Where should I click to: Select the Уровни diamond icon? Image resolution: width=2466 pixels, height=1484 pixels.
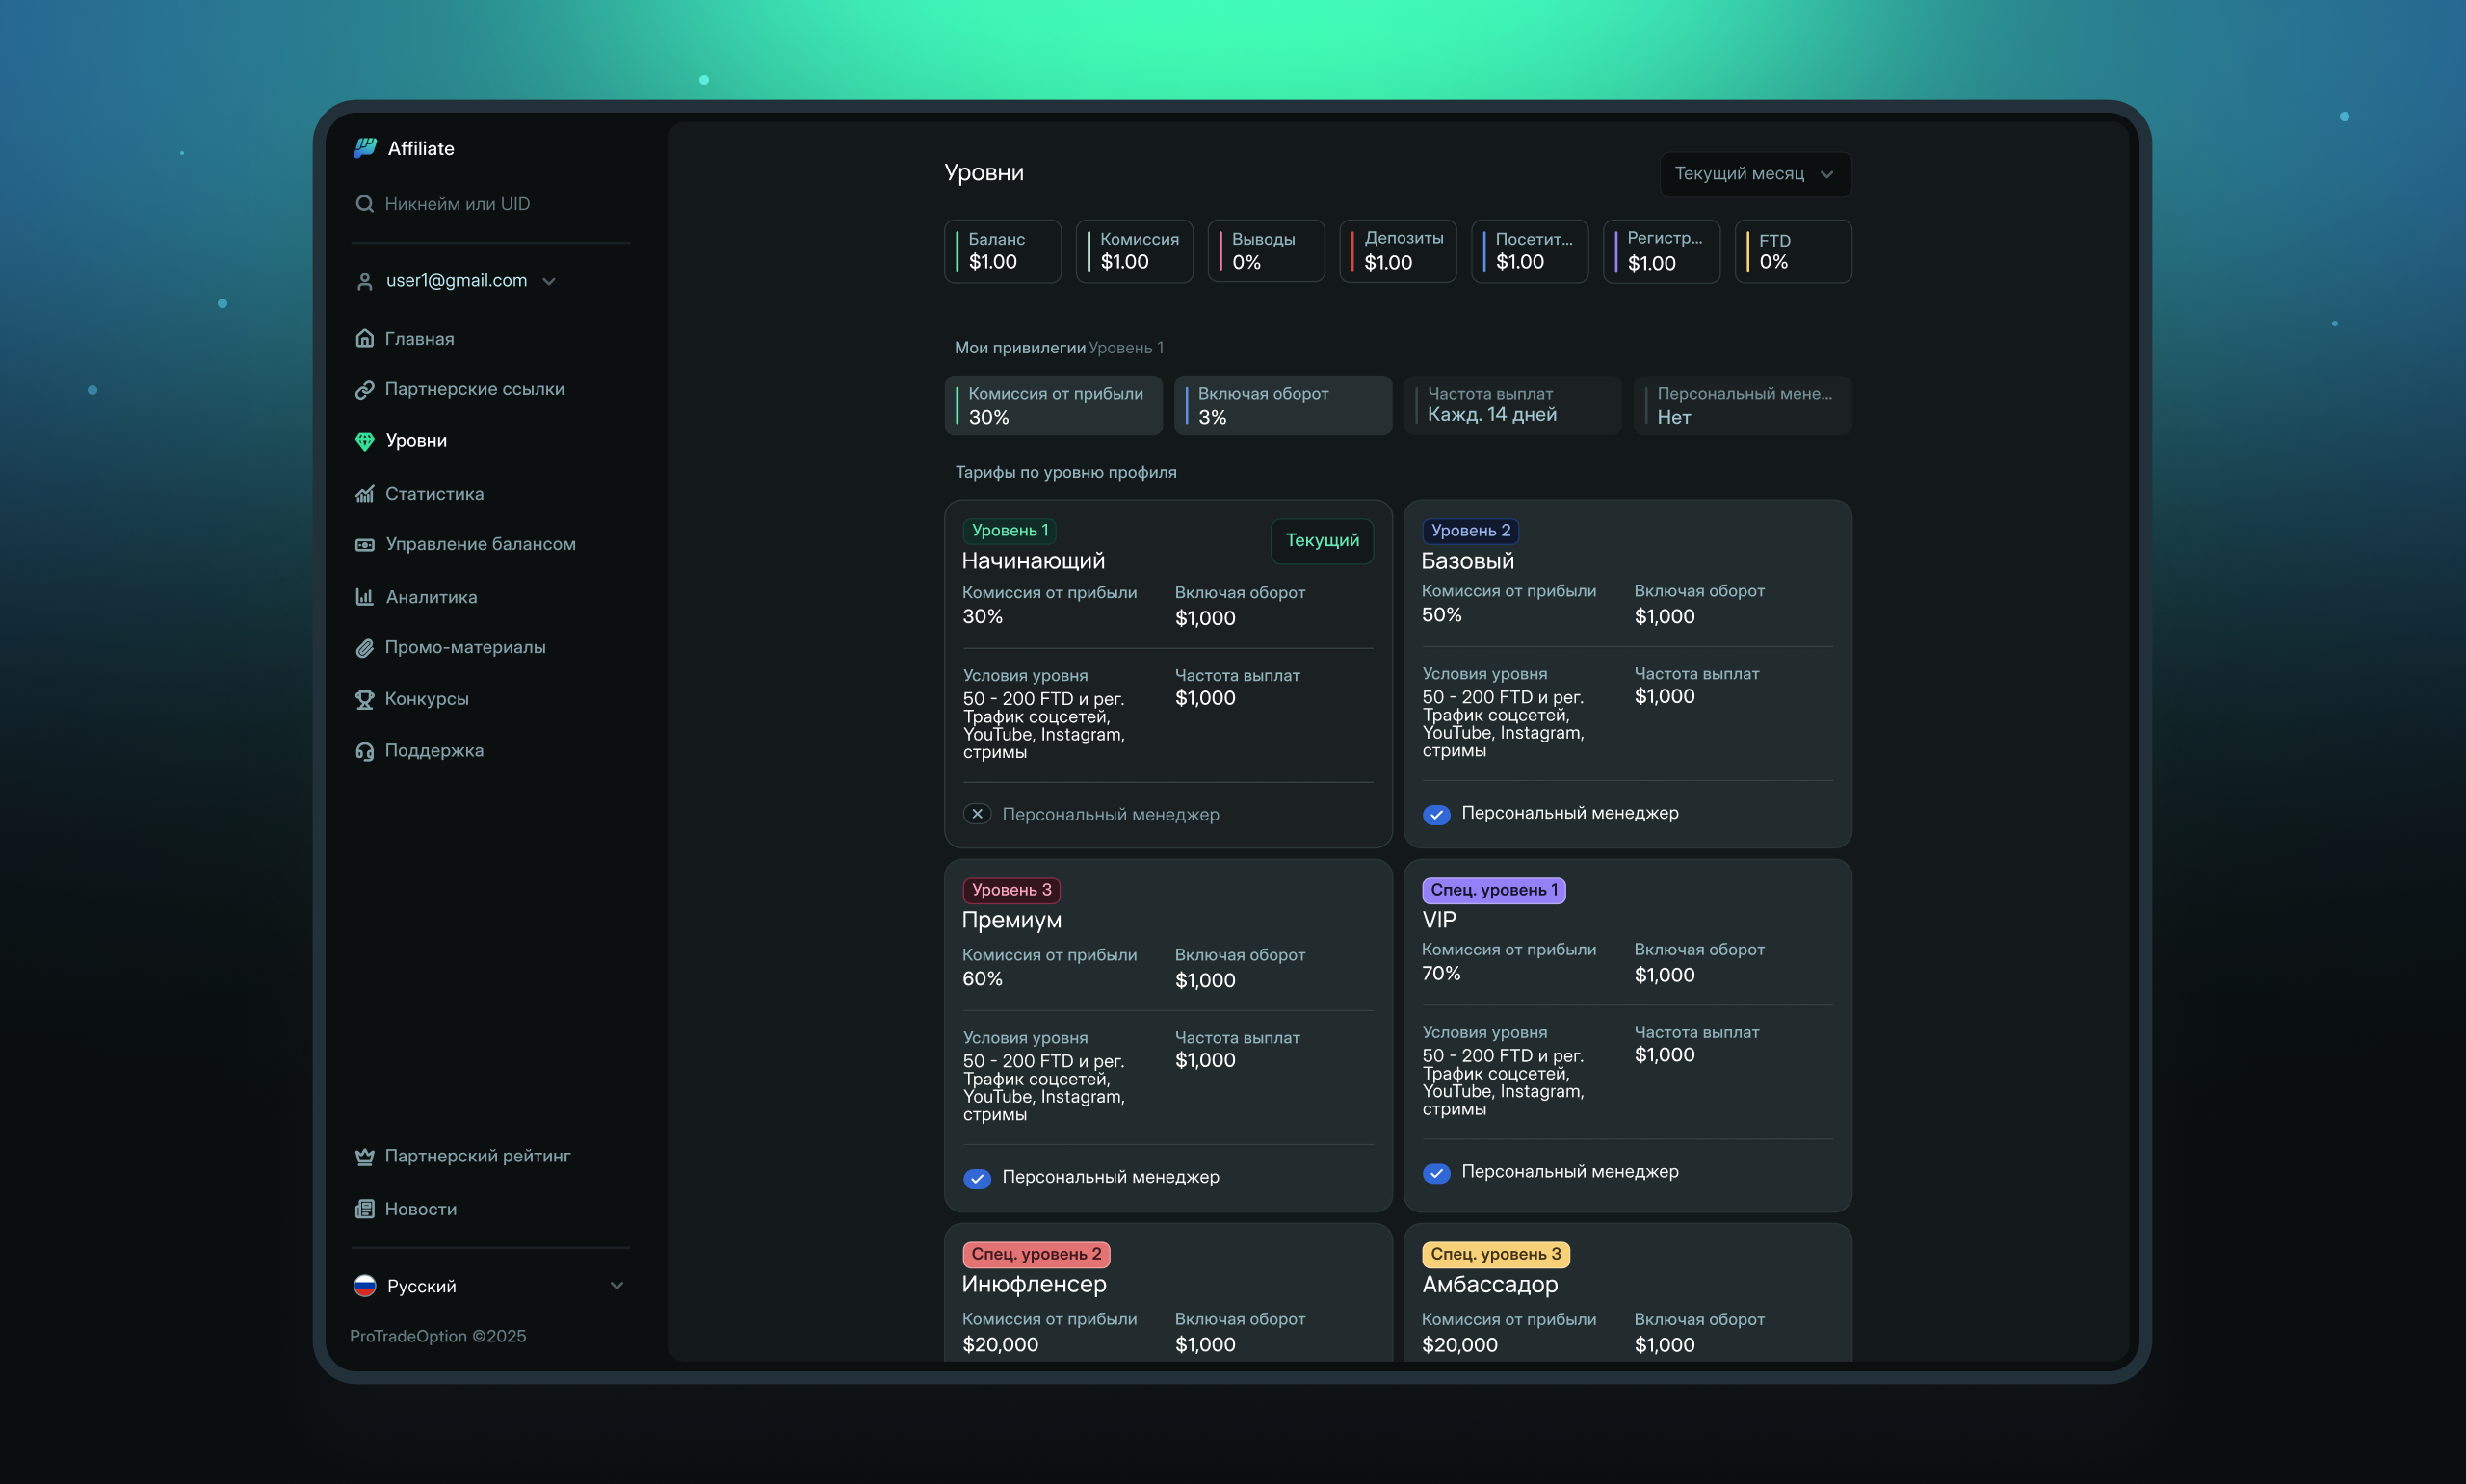click(365, 441)
